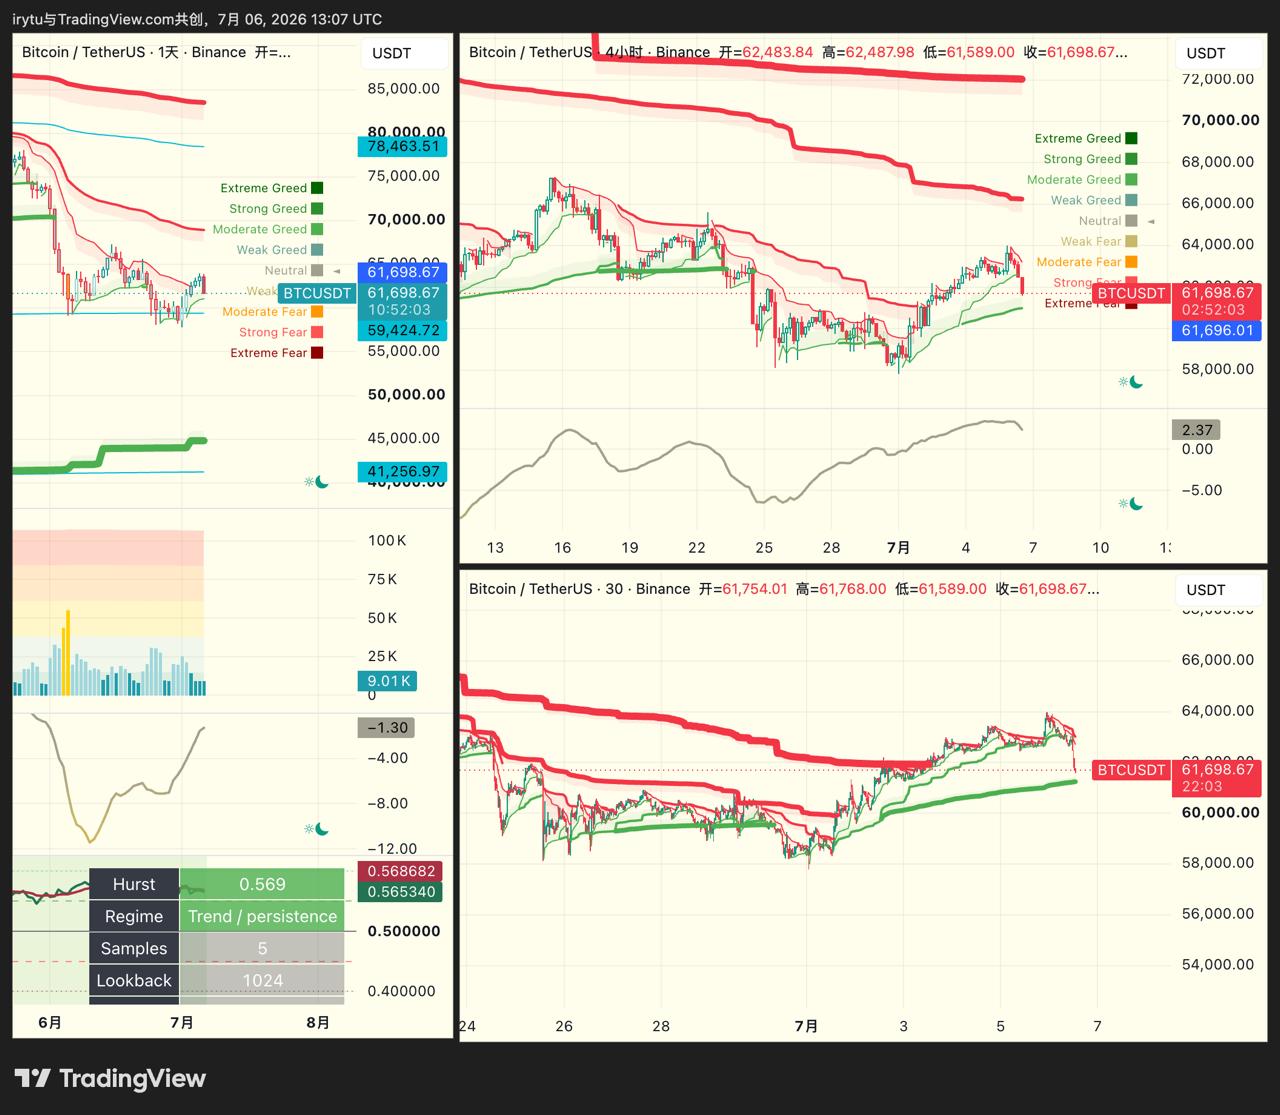Image resolution: width=1280 pixels, height=1115 pixels.
Task: Click Neutral arrow marker in 4-hour legend
Action: [1151, 221]
